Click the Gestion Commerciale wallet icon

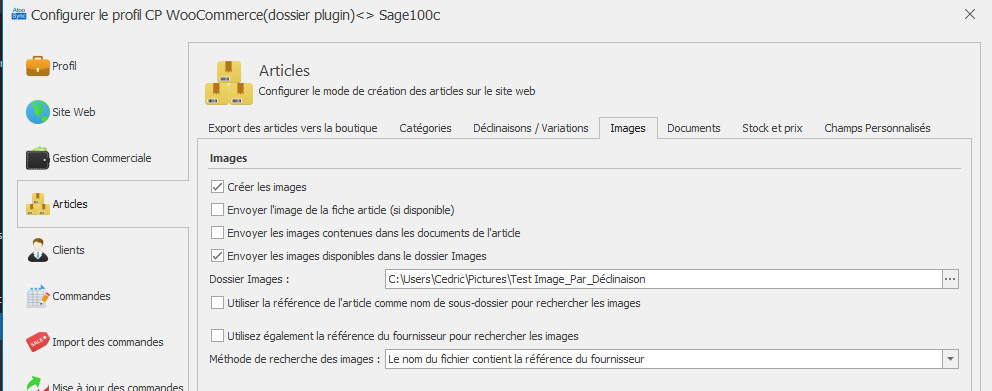point(38,158)
